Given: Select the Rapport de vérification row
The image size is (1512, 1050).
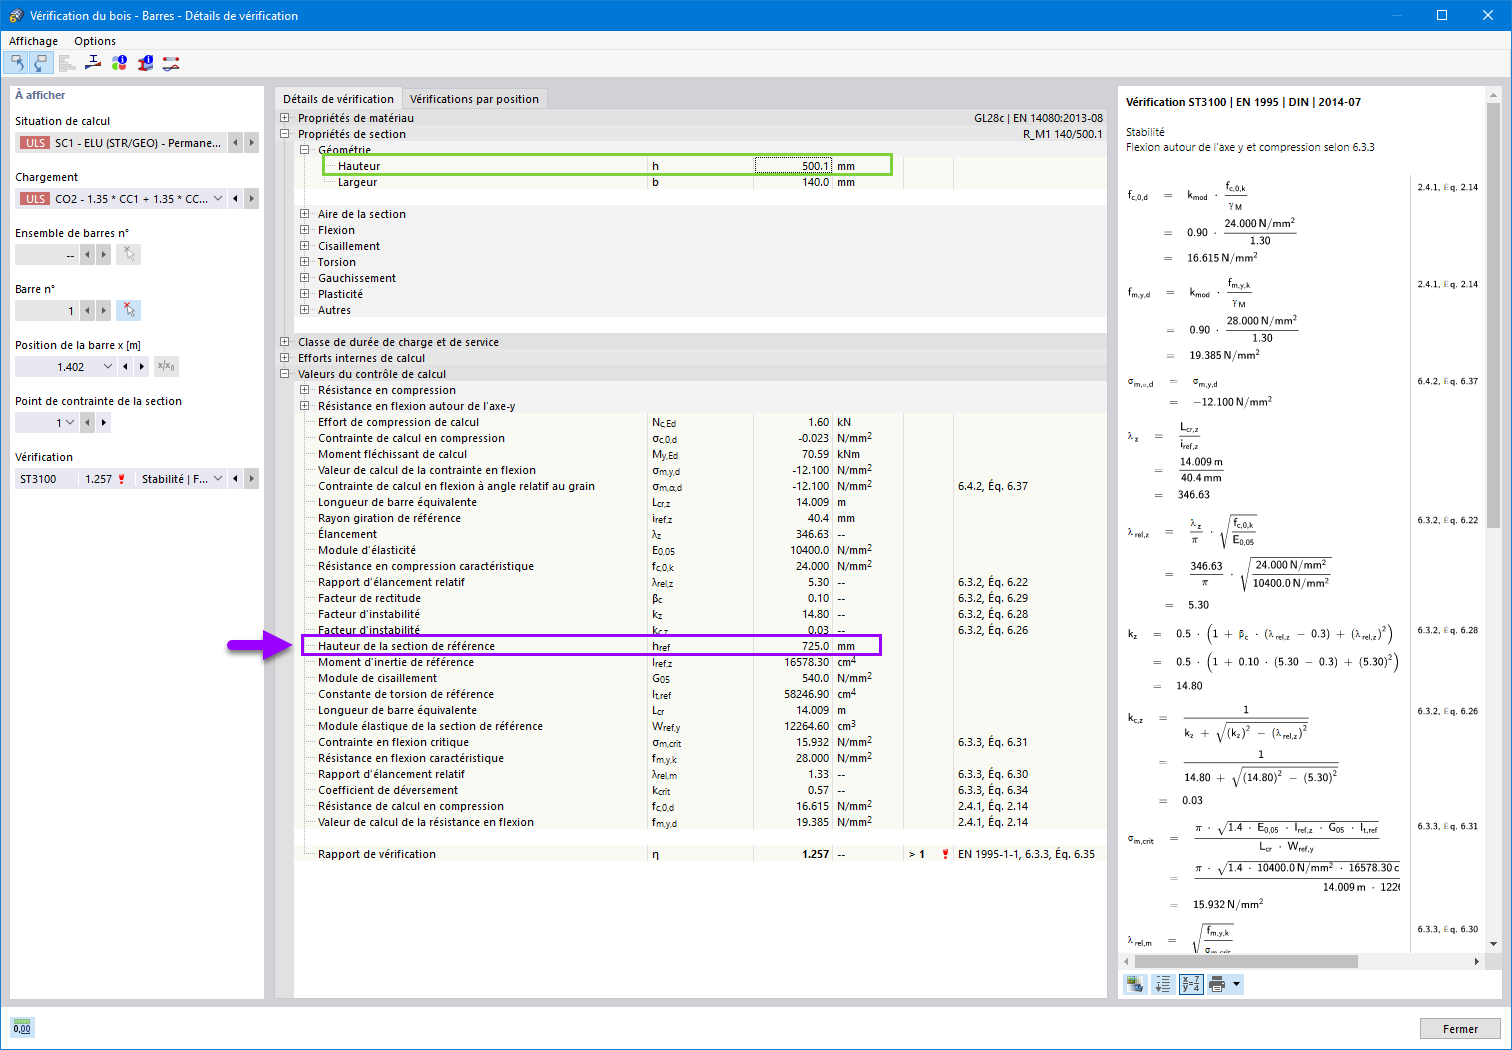Looking at the screenshot, I should (700, 854).
